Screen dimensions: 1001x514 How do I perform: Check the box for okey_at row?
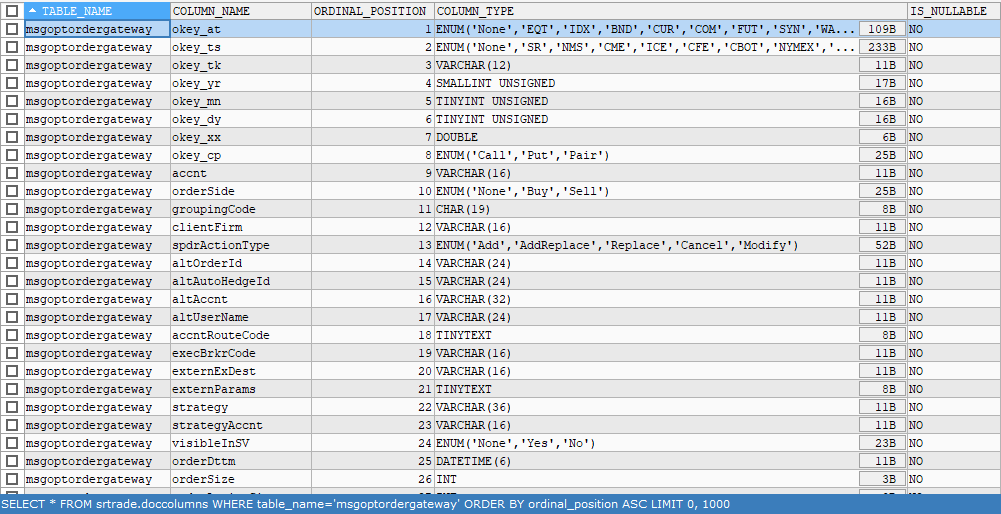pyautogui.click(x=12, y=29)
